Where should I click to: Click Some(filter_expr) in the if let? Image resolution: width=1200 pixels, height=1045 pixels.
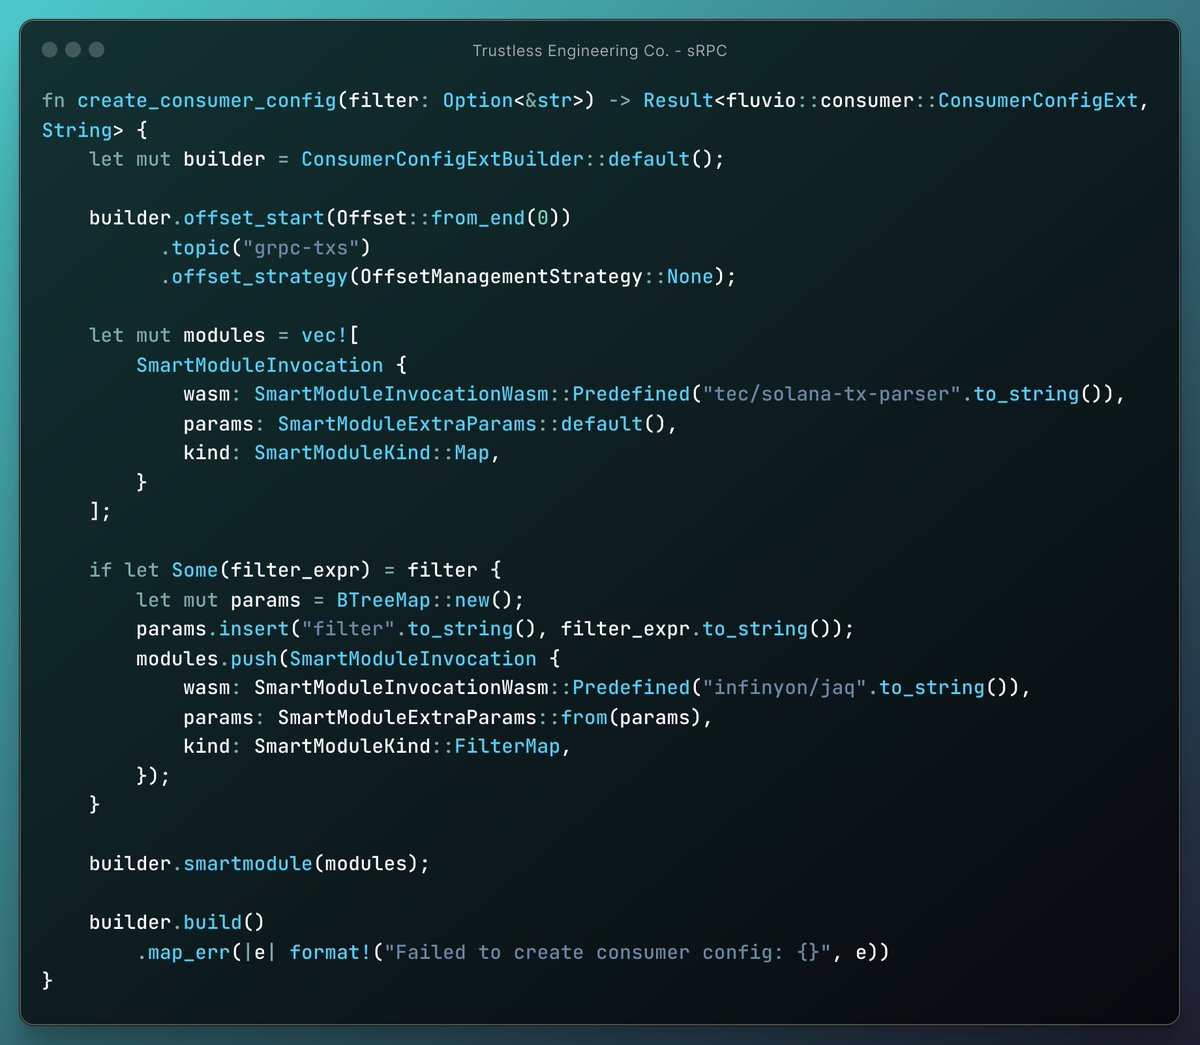(x=271, y=570)
